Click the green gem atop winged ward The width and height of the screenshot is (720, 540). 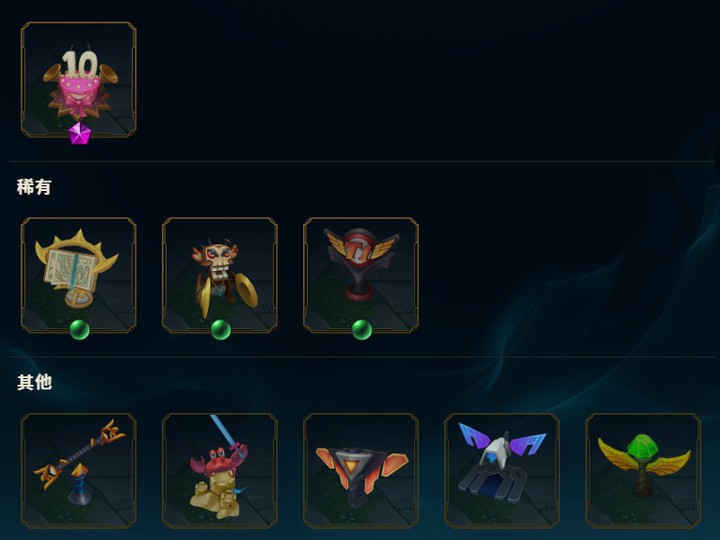click(x=643, y=447)
